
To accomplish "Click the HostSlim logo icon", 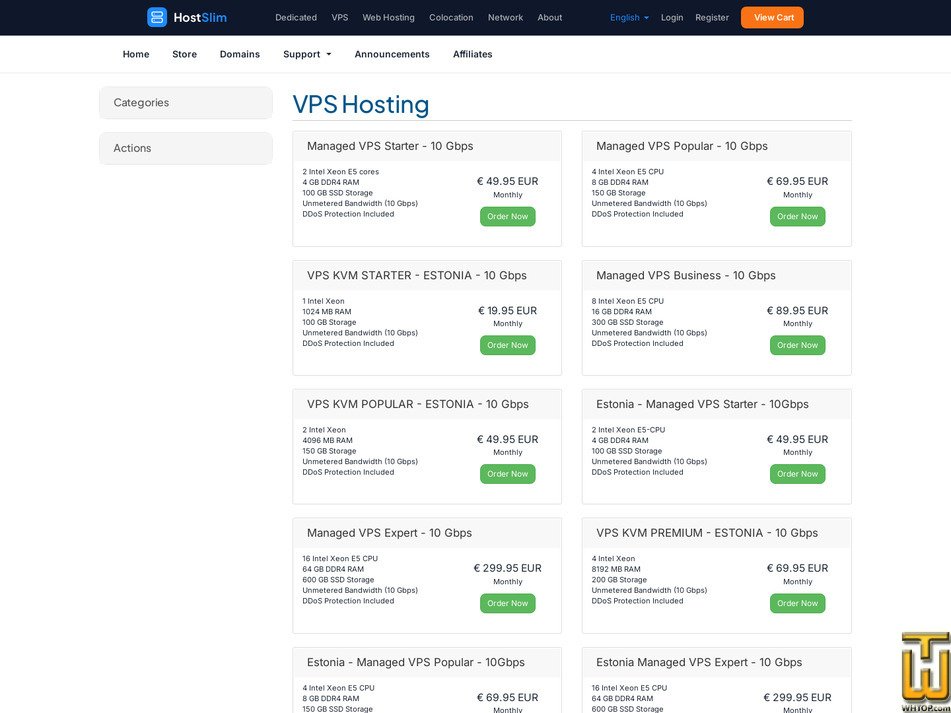I will click(x=156, y=18).
